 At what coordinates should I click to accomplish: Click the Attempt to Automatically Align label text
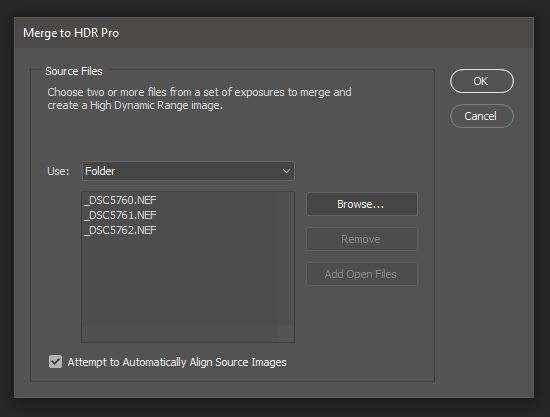click(177, 362)
